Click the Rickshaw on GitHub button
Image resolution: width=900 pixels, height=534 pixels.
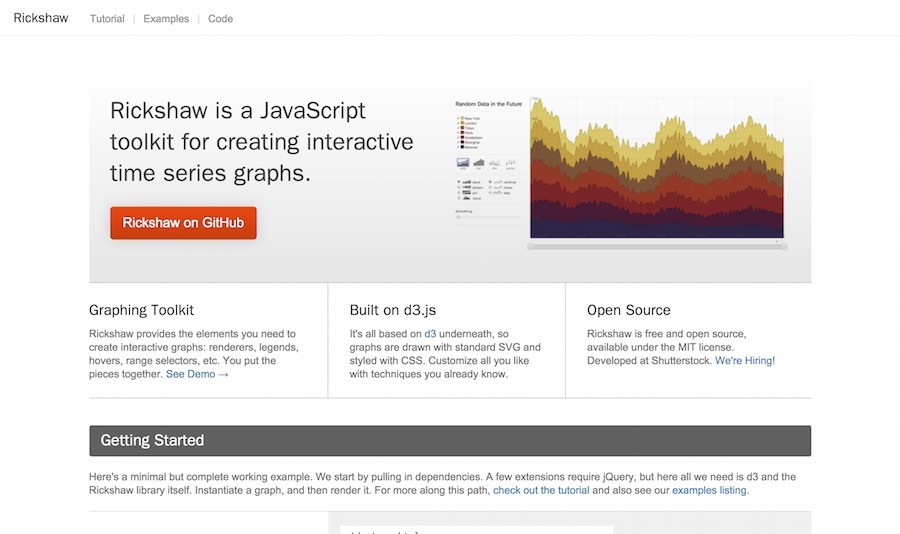(183, 223)
